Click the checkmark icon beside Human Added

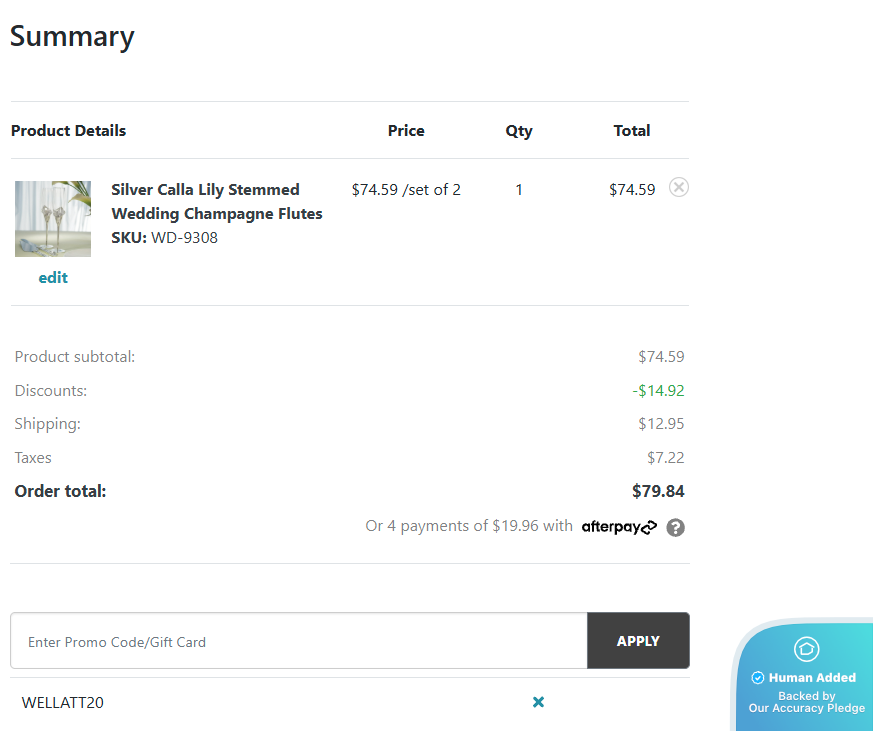[x=757, y=678]
